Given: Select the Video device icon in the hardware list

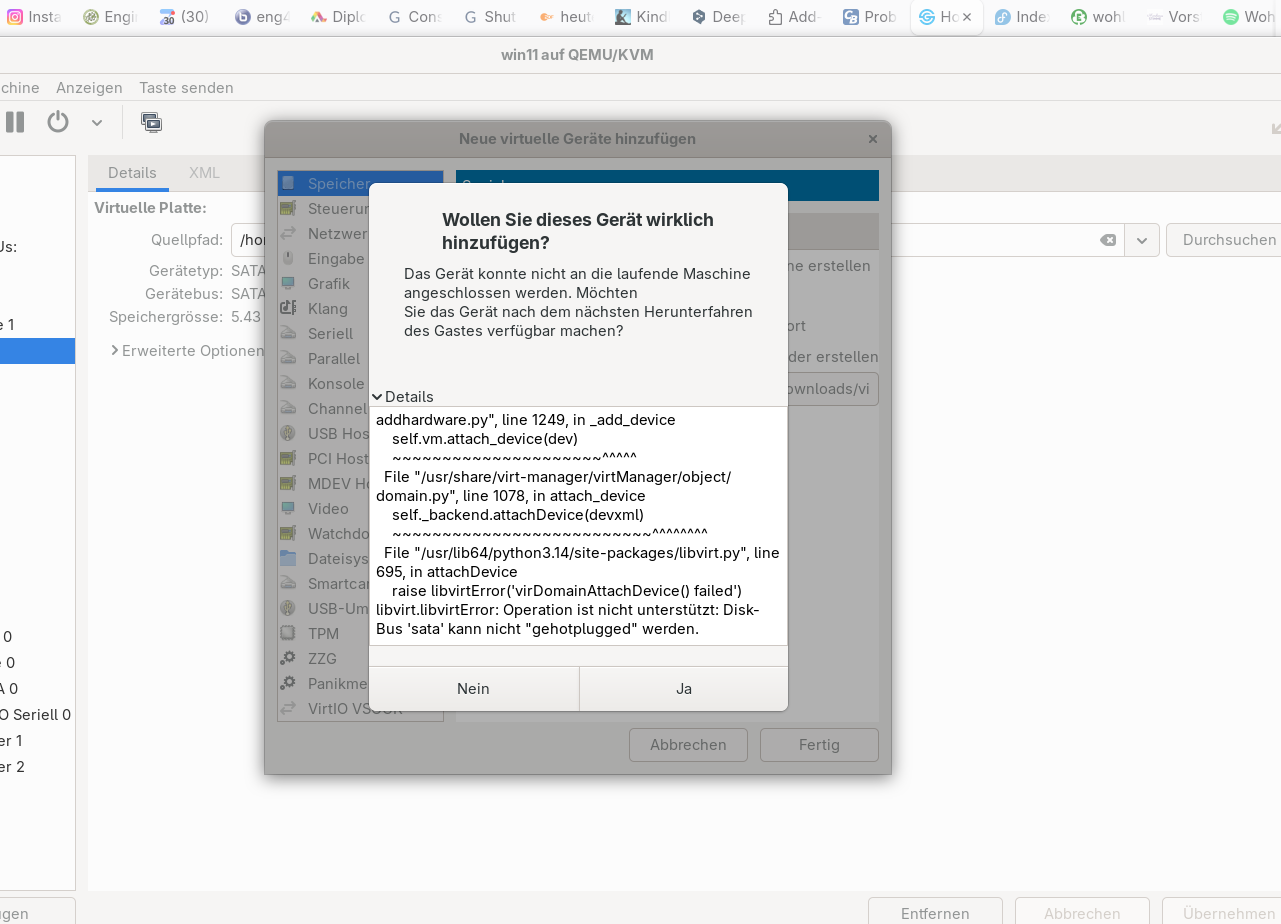Looking at the screenshot, I should click(x=288, y=508).
